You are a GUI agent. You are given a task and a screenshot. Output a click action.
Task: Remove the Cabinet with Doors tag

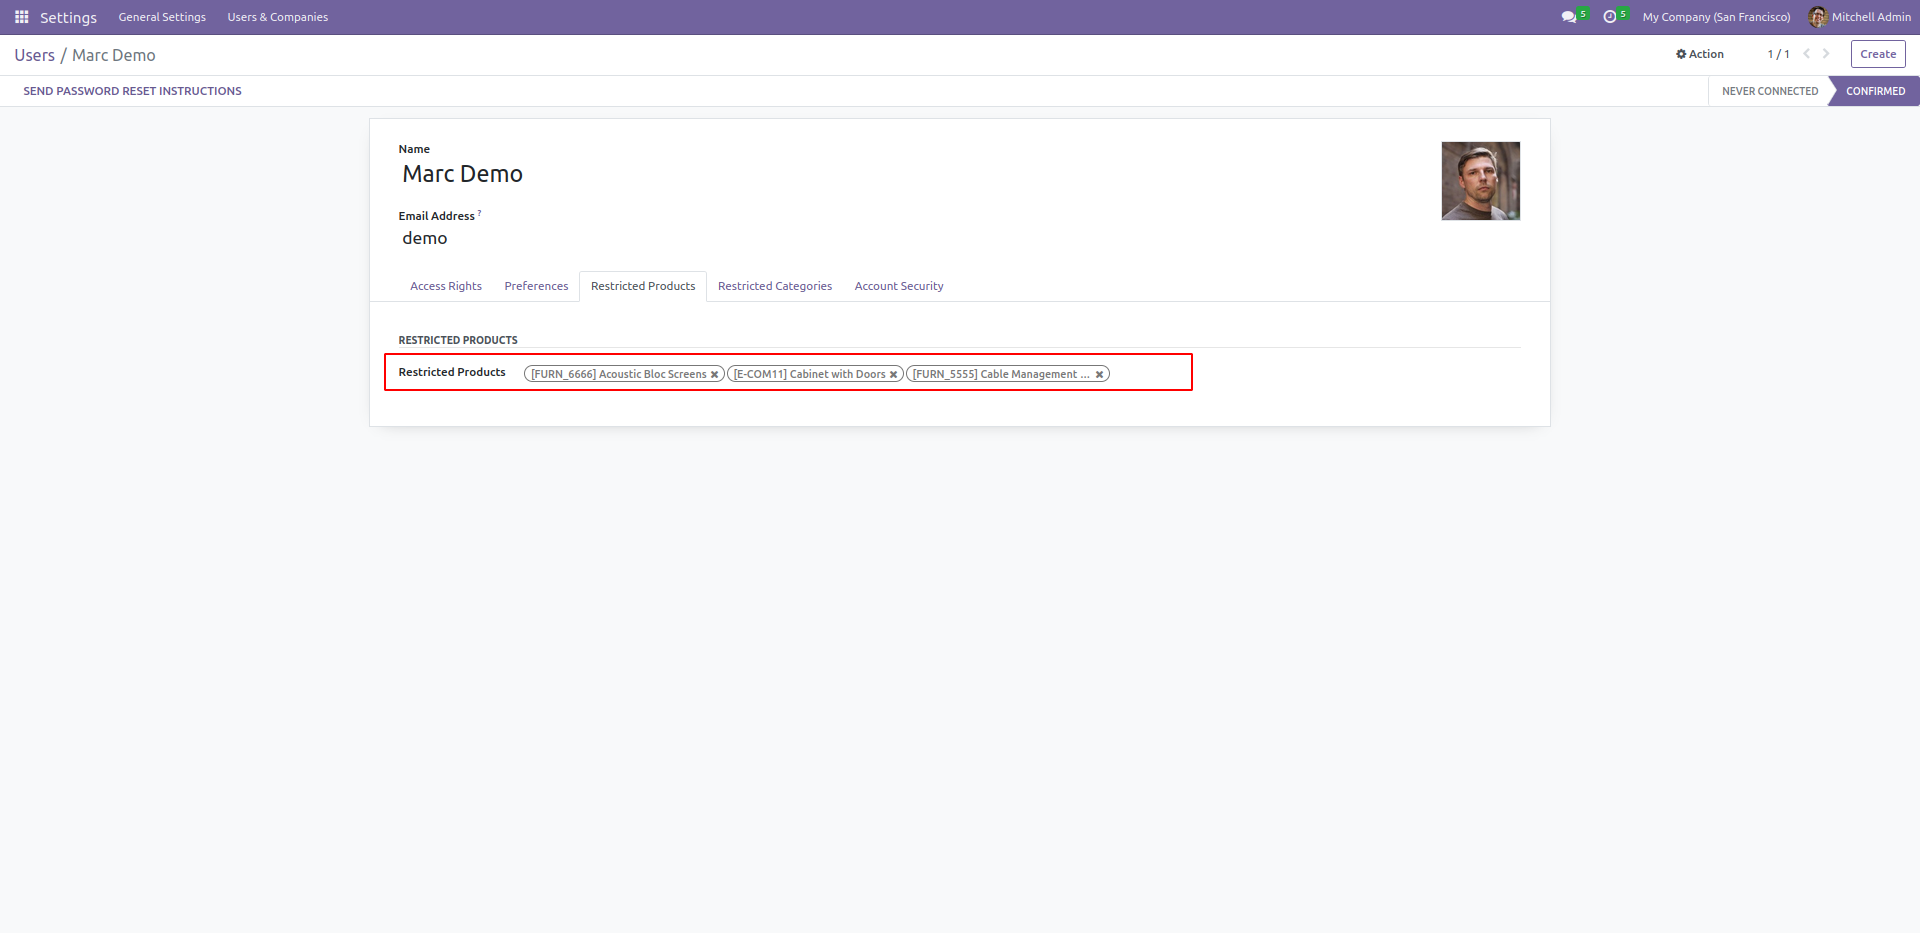point(893,375)
